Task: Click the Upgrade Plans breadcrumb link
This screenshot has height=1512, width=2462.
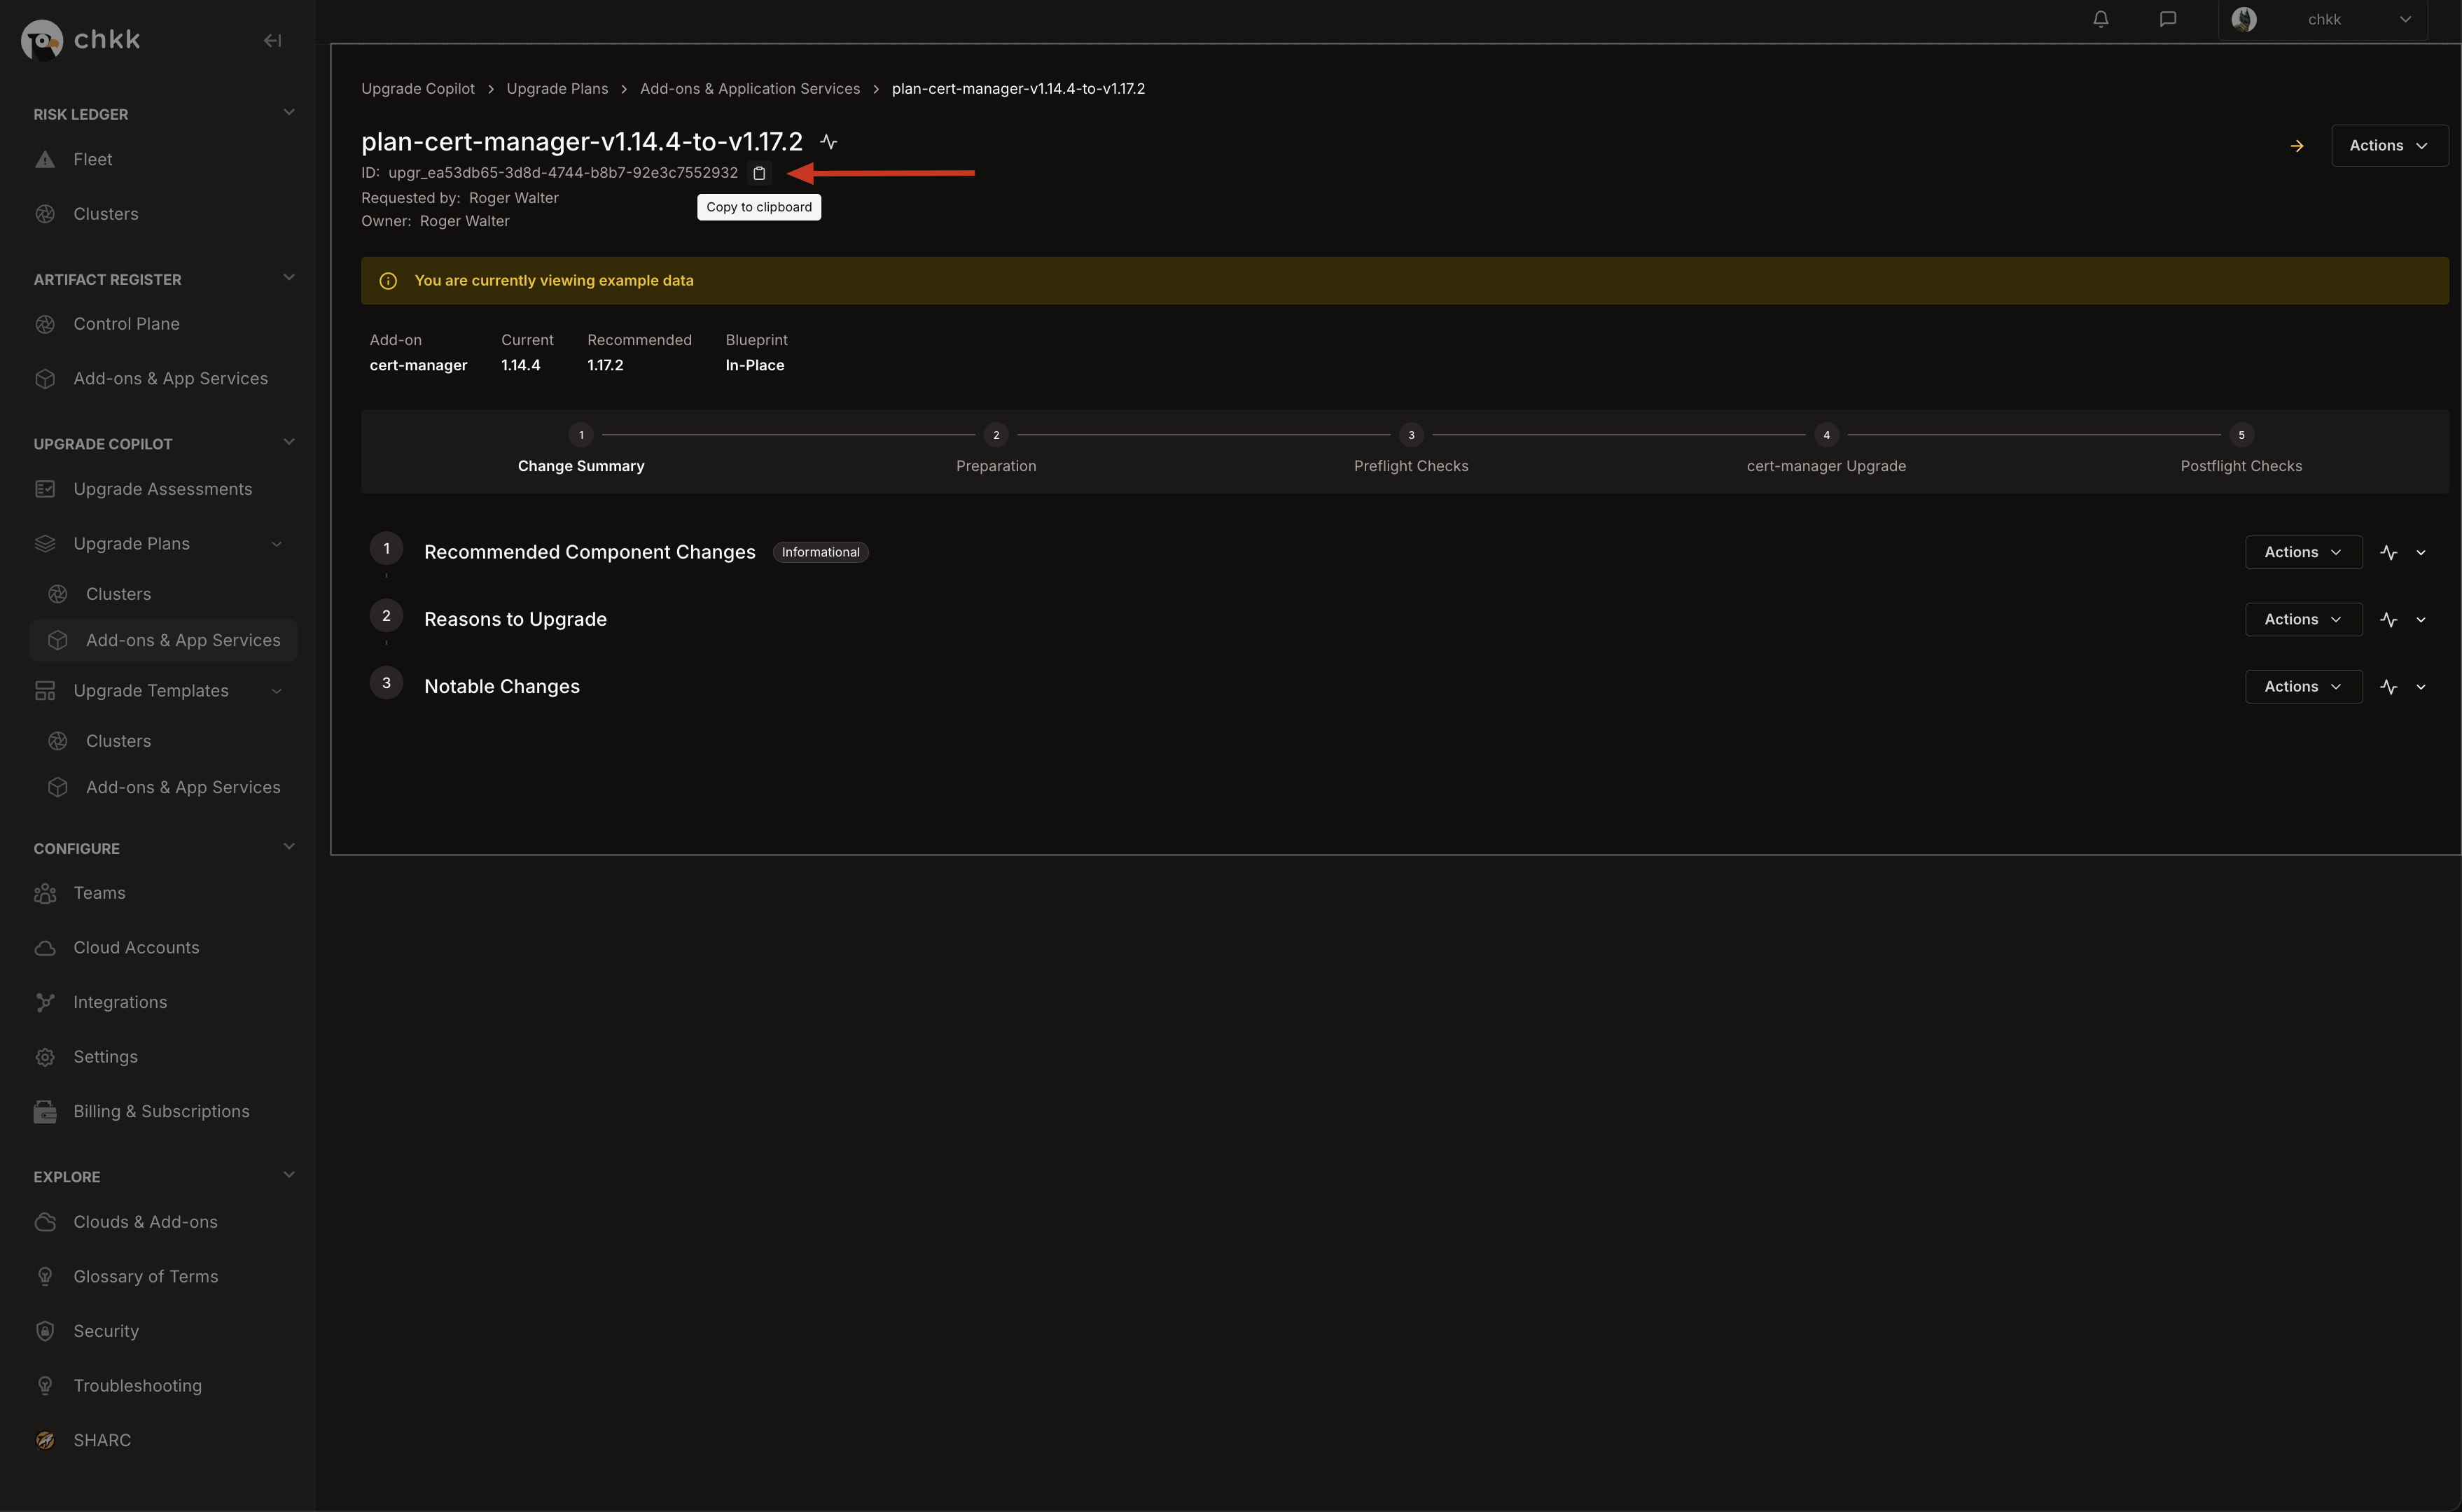Action: [557, 89]
